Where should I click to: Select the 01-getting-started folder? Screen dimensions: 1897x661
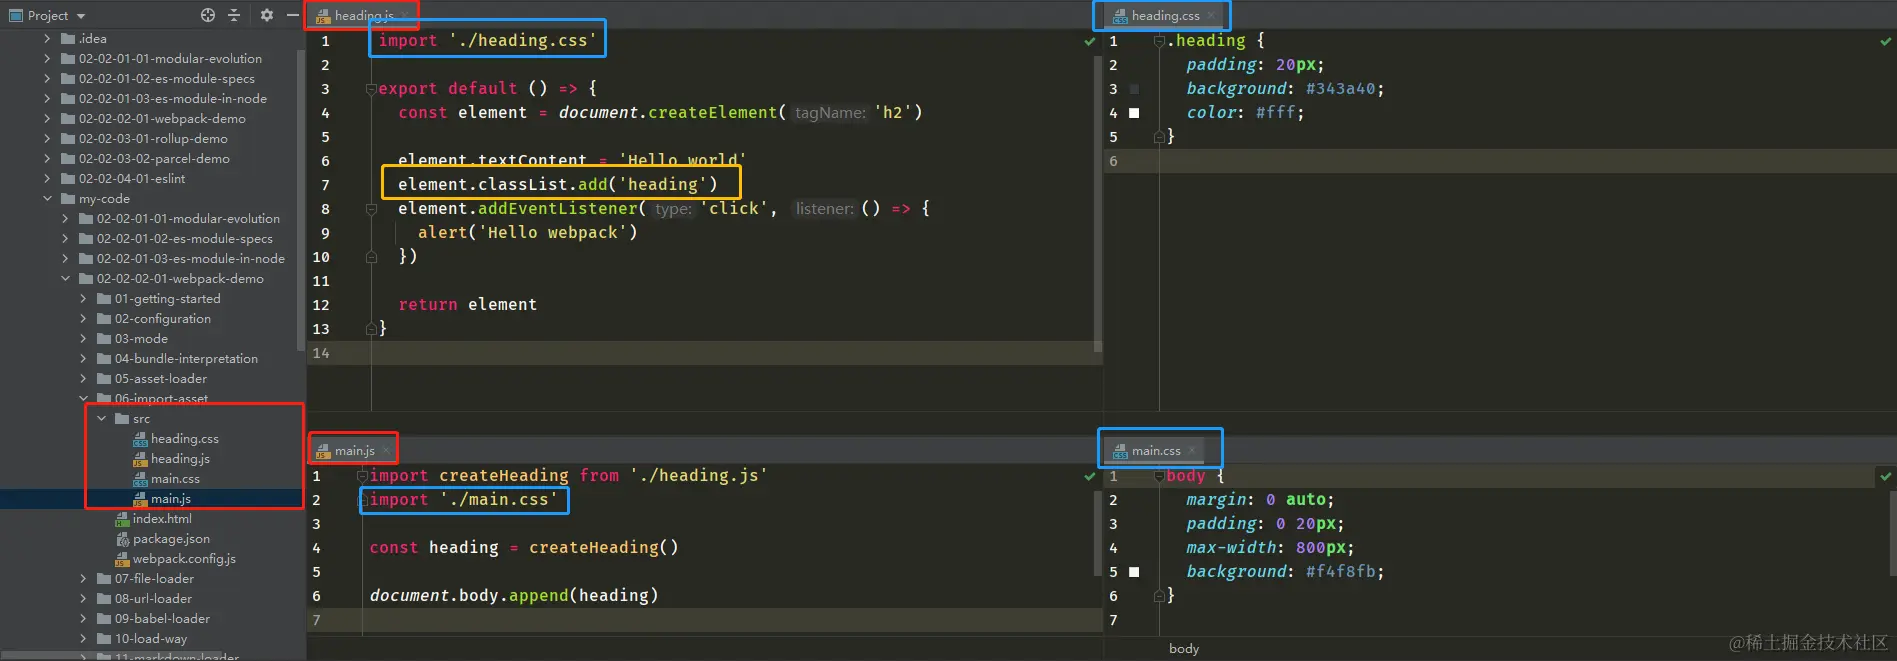(x=167, y=299)
